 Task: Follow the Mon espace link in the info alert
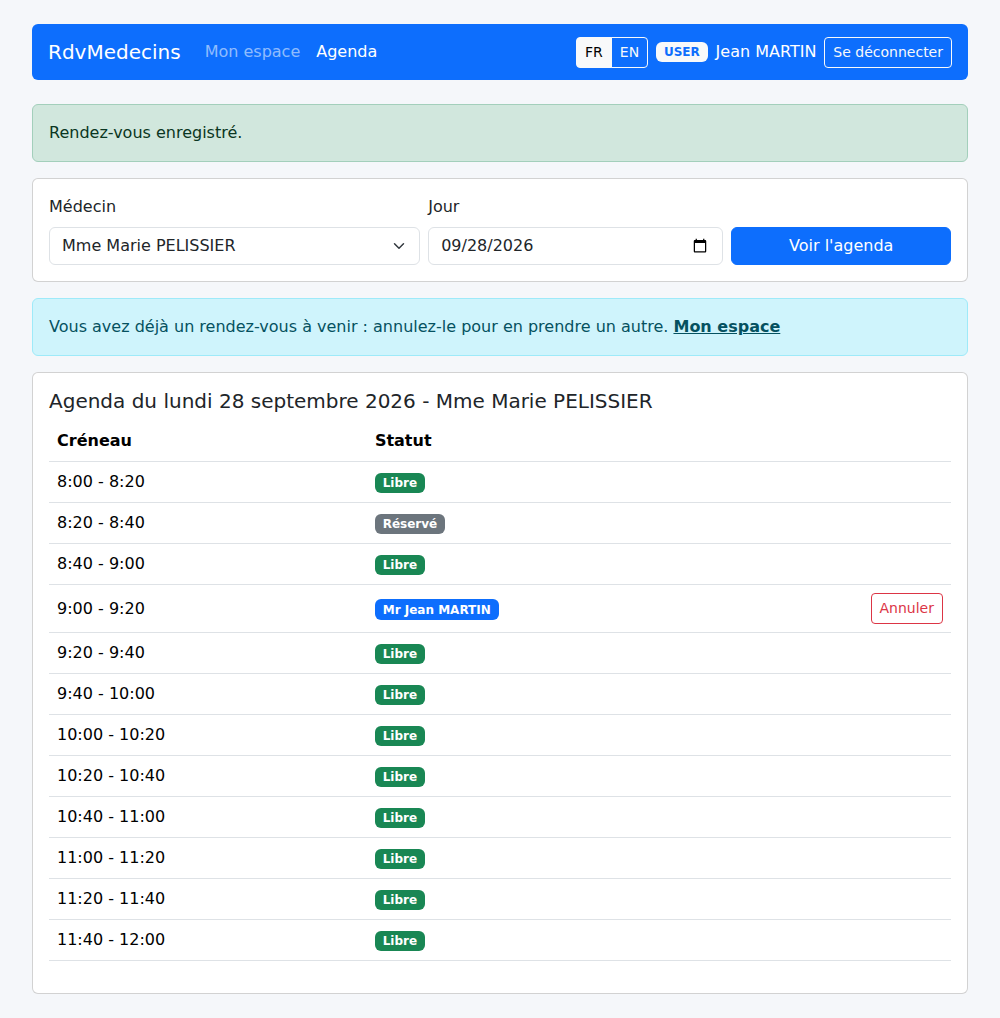pyautogui.click(x=727, y=327)
